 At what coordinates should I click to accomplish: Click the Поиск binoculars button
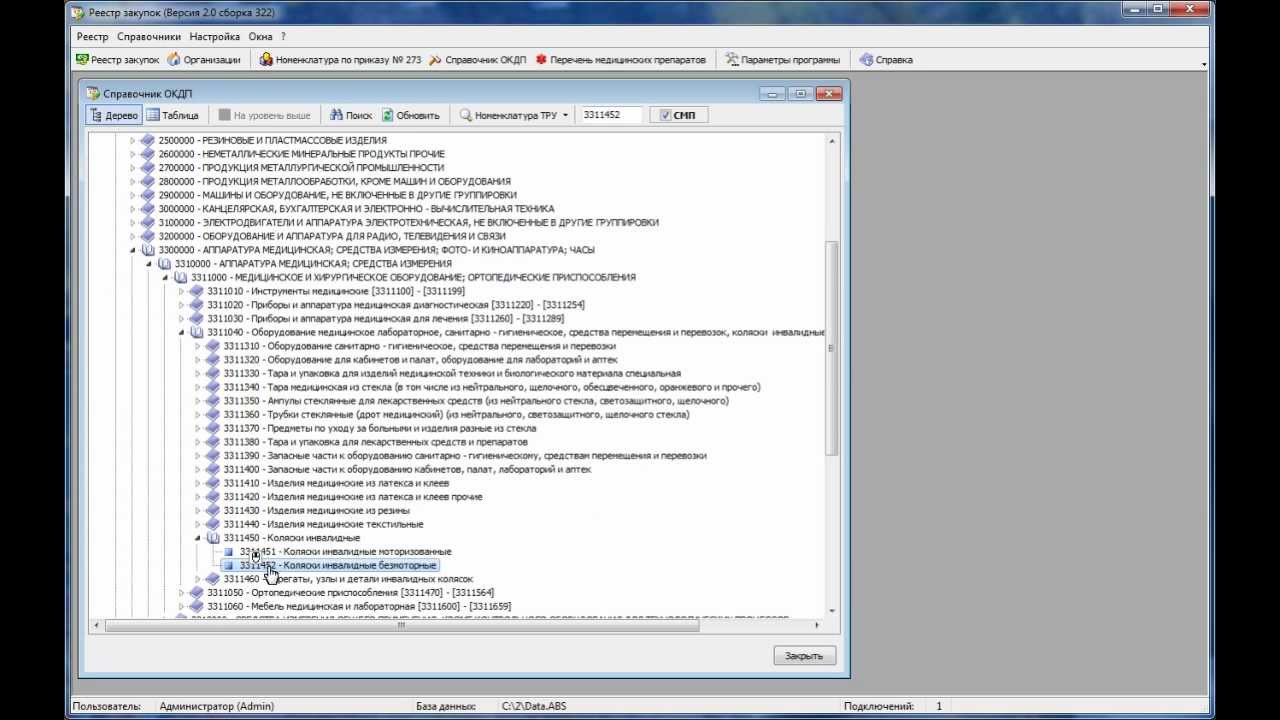tap(351, 115)
